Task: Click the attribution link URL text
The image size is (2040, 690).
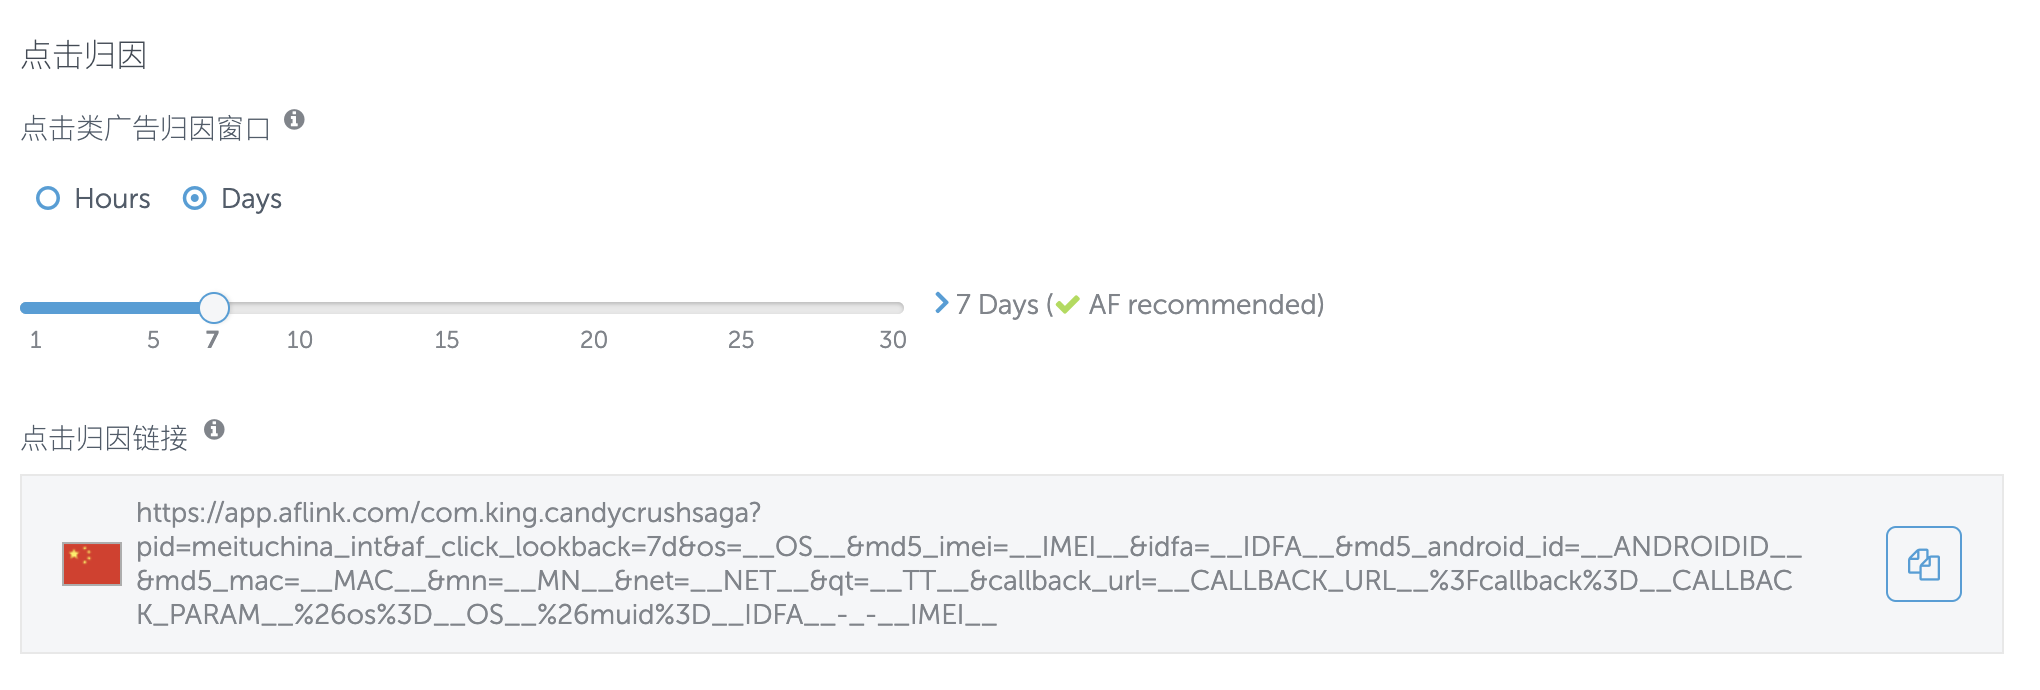Action: click(x=968, y=564)
